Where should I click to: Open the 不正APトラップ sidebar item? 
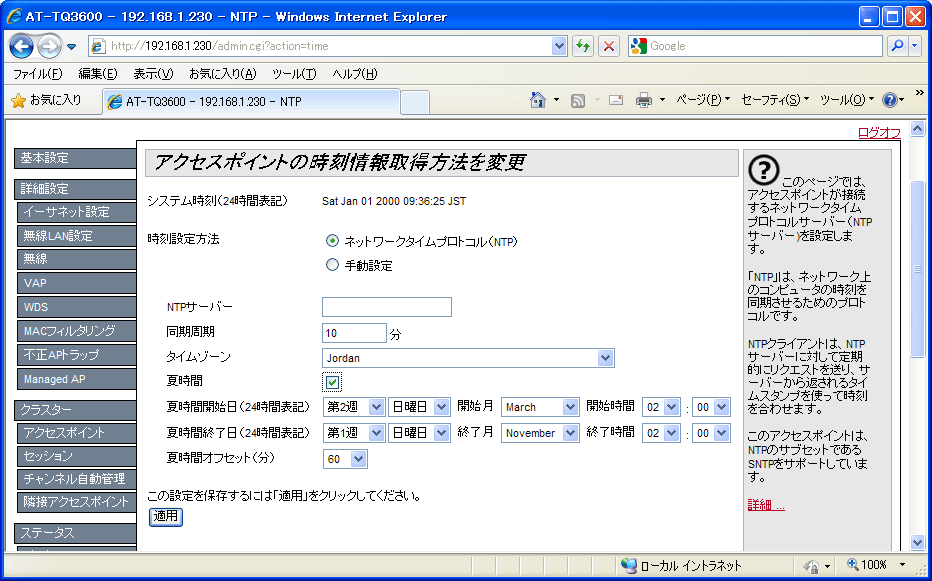click(77, 355)
